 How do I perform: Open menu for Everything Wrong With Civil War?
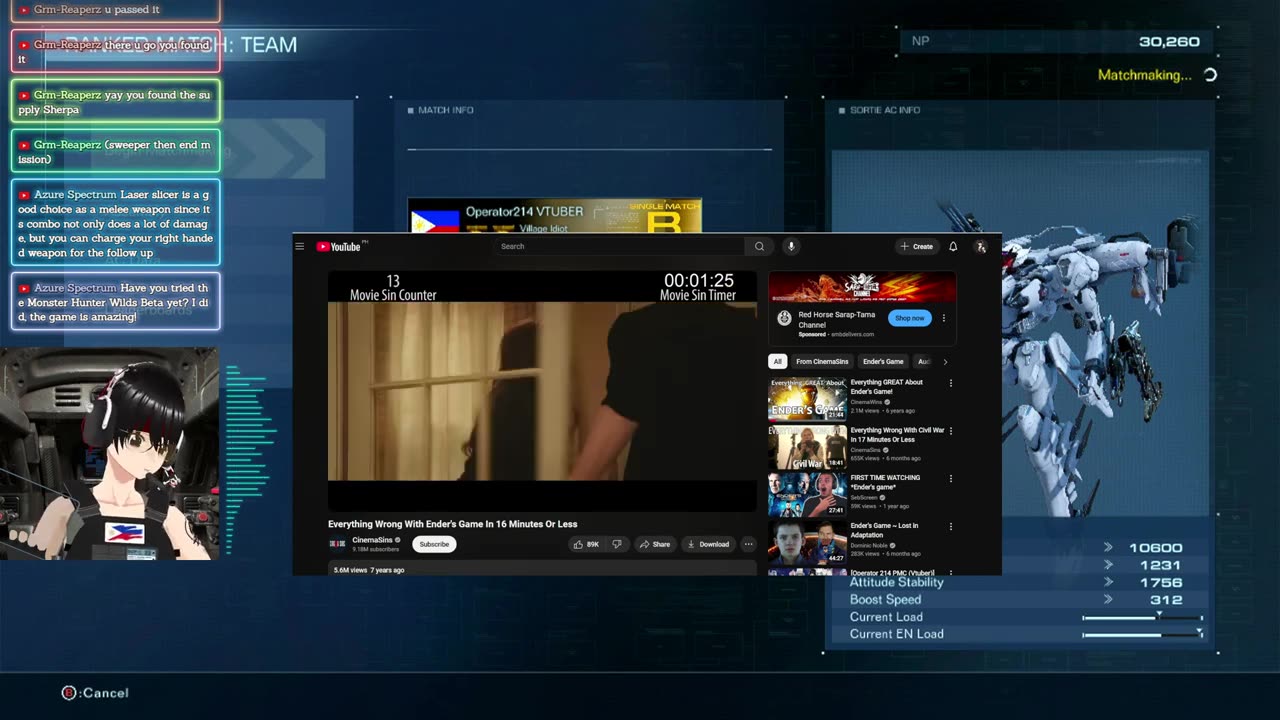point(950,431)
